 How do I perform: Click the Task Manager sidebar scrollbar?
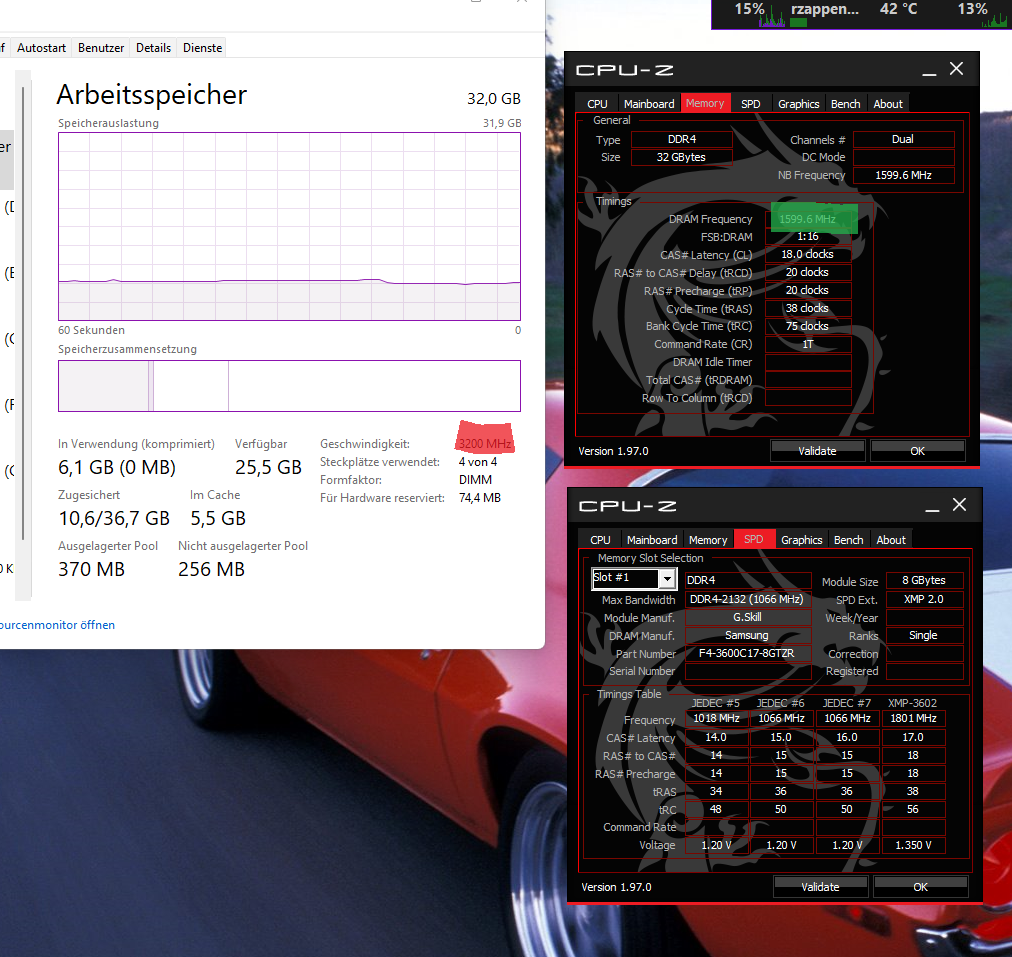(23, 313)
